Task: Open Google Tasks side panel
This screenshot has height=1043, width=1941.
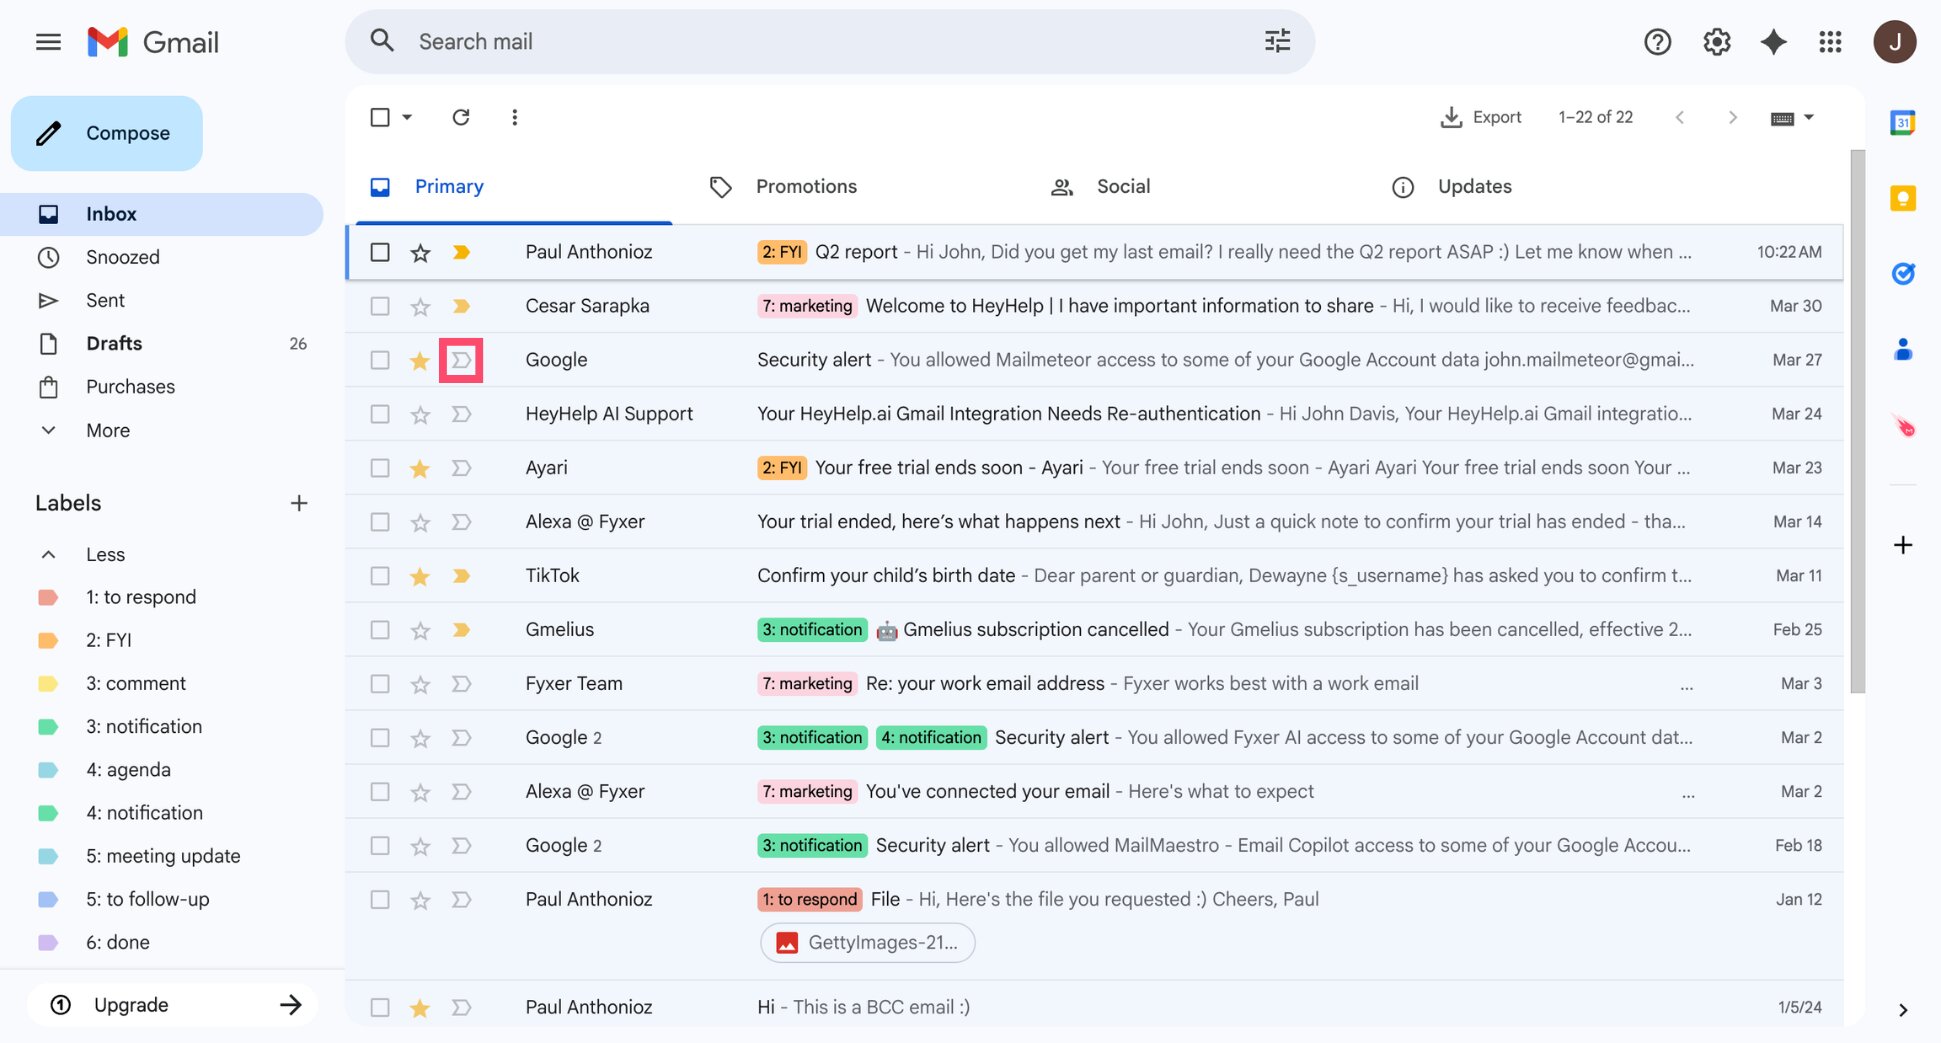Action: [1902, 274]
